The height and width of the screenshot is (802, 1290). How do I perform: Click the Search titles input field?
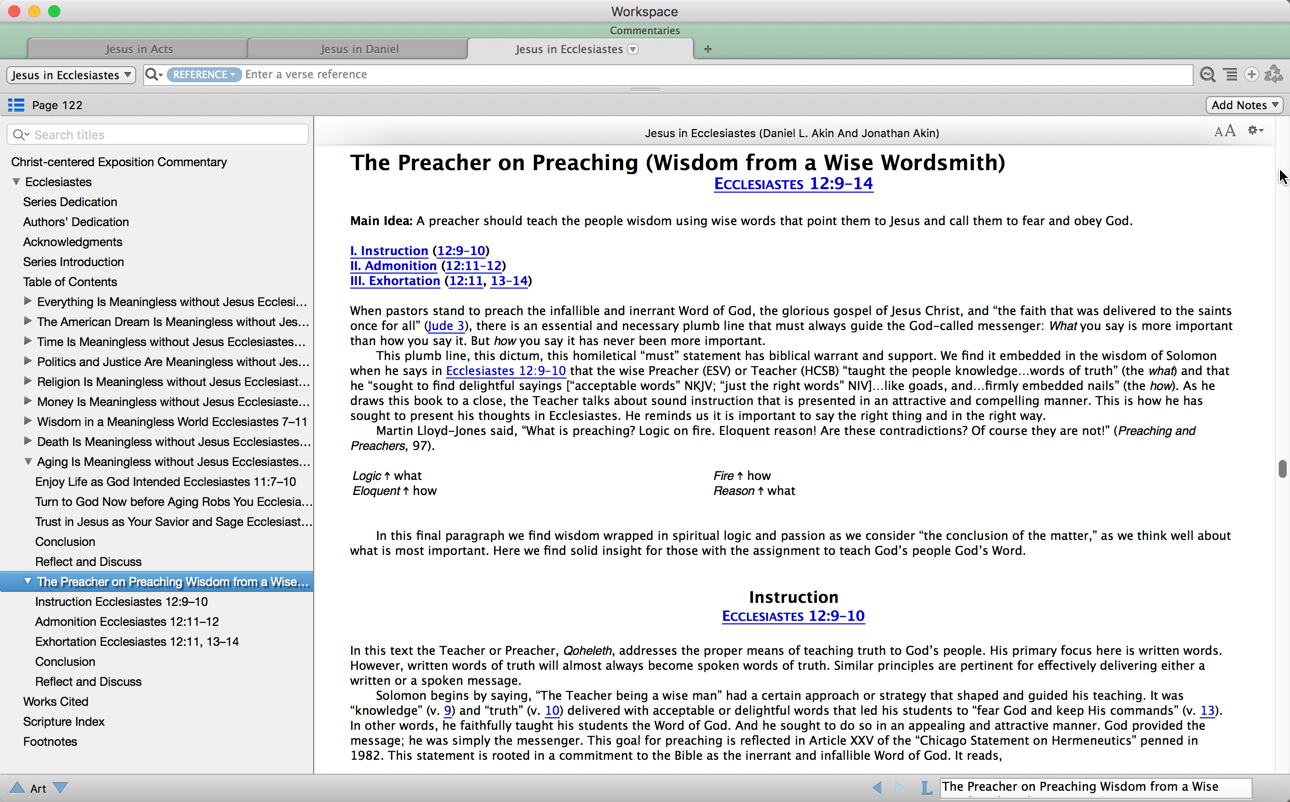tap(160, 135)
